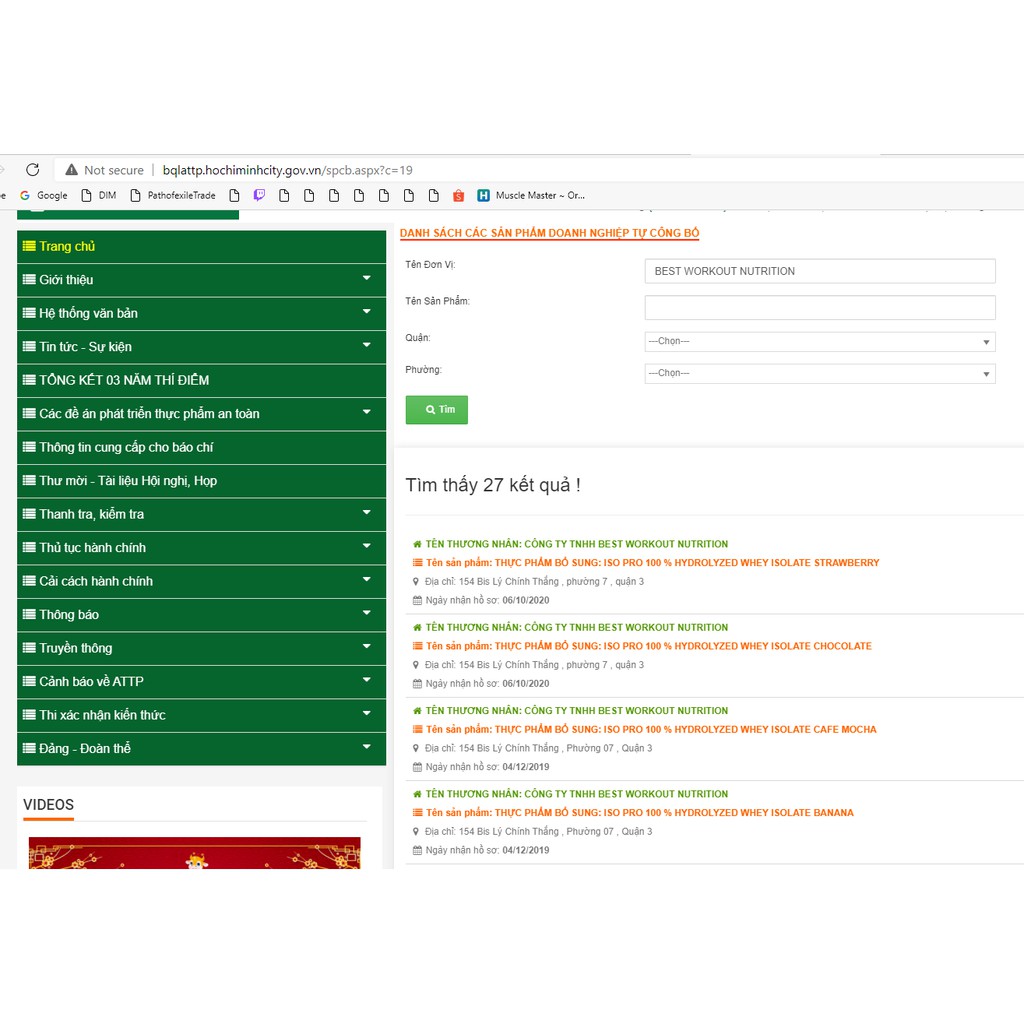Select the Thi xác nhận kiến thức menu item

tap(201, 715)
